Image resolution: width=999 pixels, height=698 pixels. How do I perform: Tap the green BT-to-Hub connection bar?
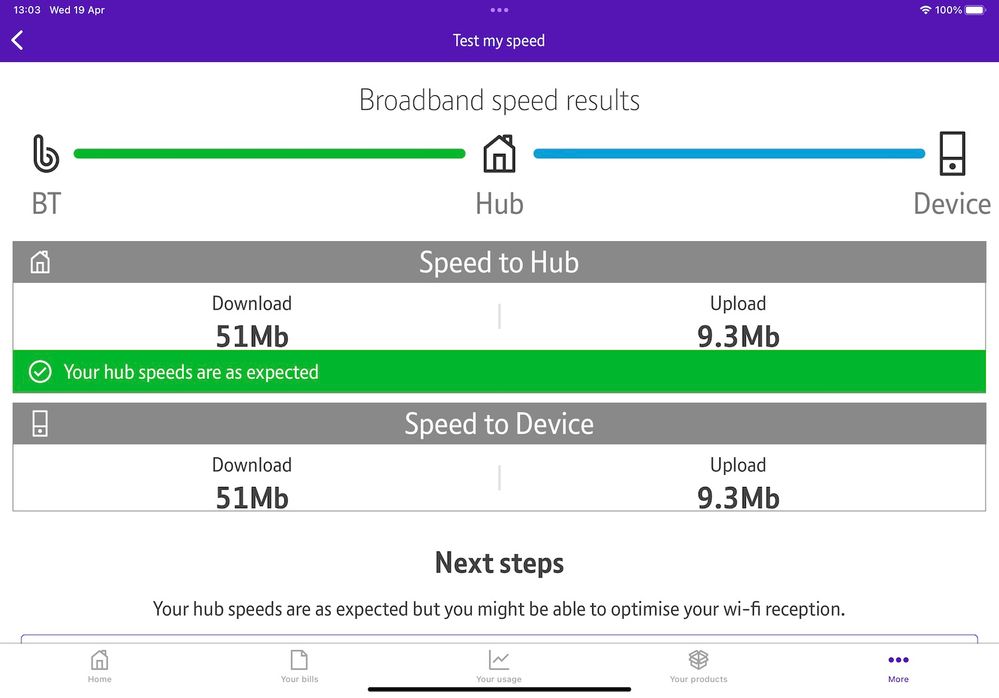tap(269, 154)
